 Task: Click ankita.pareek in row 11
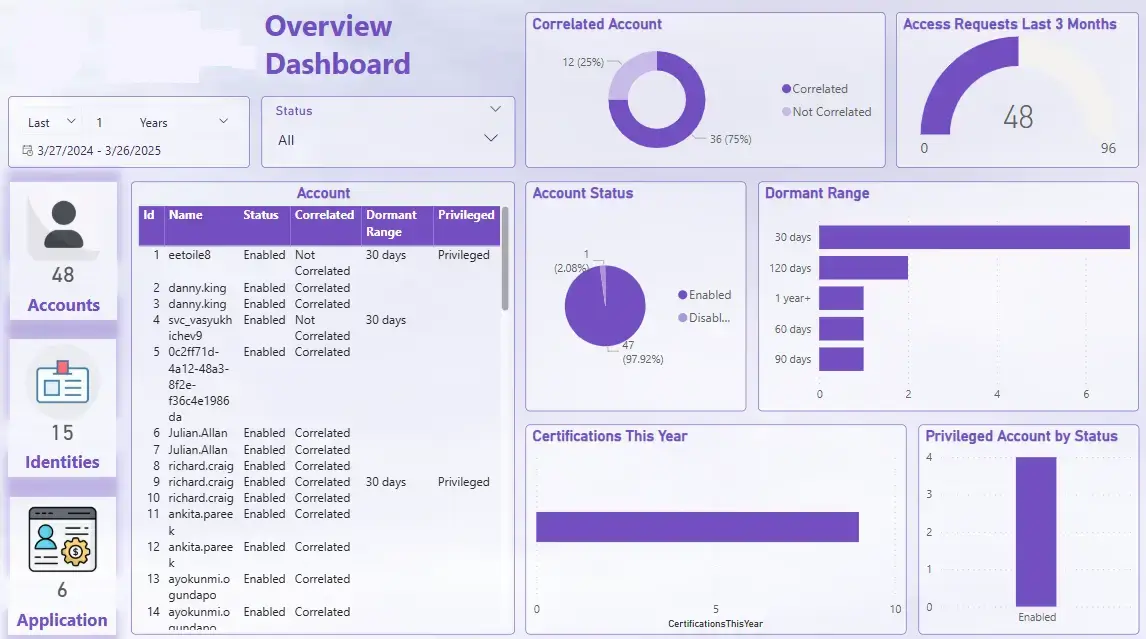pos(200,522)
